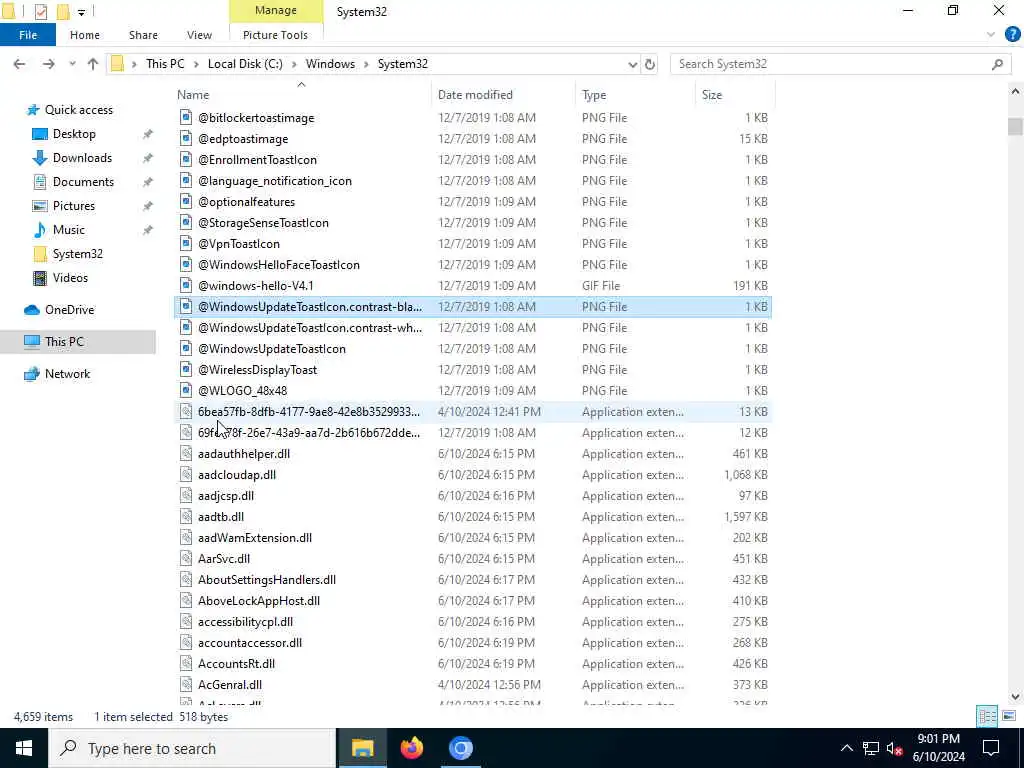The width and height of the screenshot is (1024, 768).
Task: Select OneDrive in the navigation pane
Action: [69, 310]
